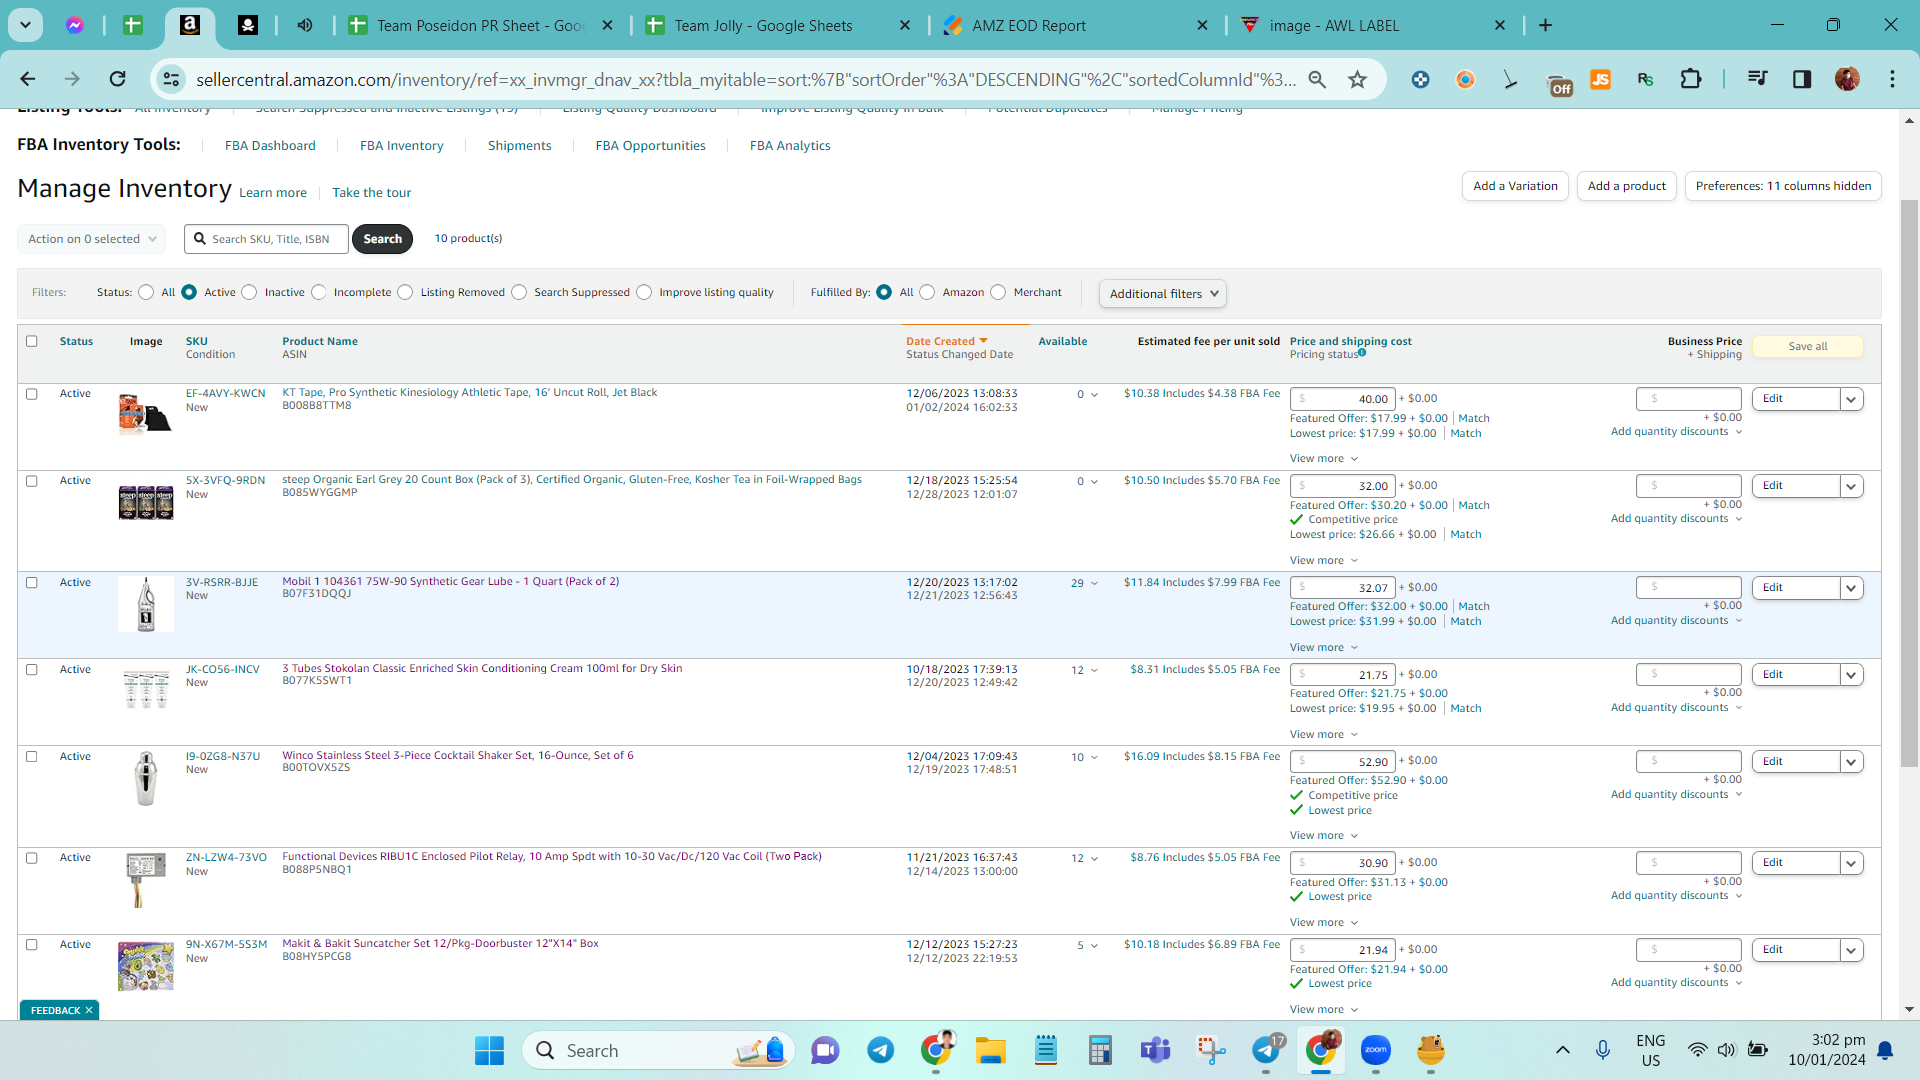The width and height of the screenshot is (1920, 1080).
Task: Expand available quantity arrow for Mobil 1 row
Action: [1095, 583]
